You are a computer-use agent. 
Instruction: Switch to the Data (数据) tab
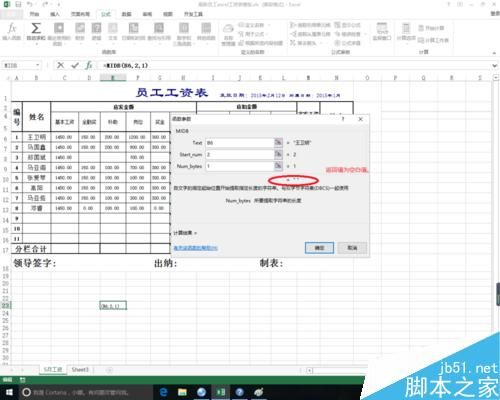(x=126, y=14)
